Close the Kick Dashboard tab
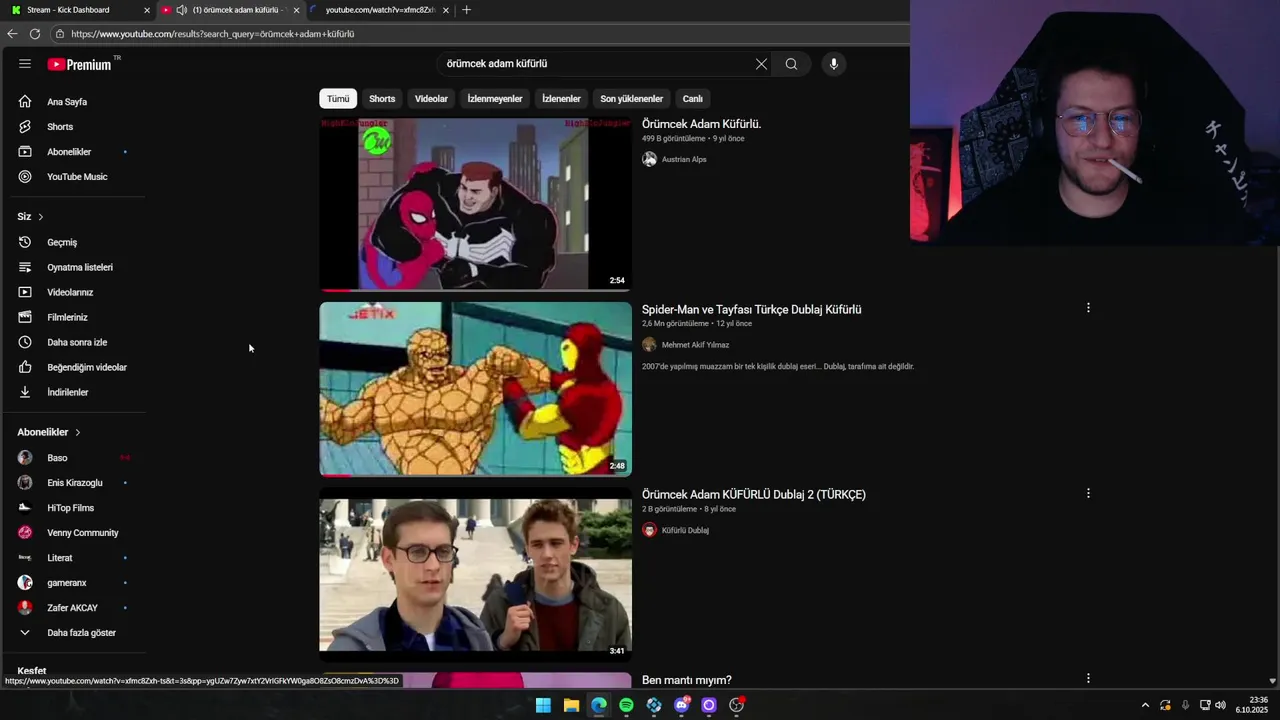The height and width of the screenshot is (720, 1280). click(x=147, y=10)
